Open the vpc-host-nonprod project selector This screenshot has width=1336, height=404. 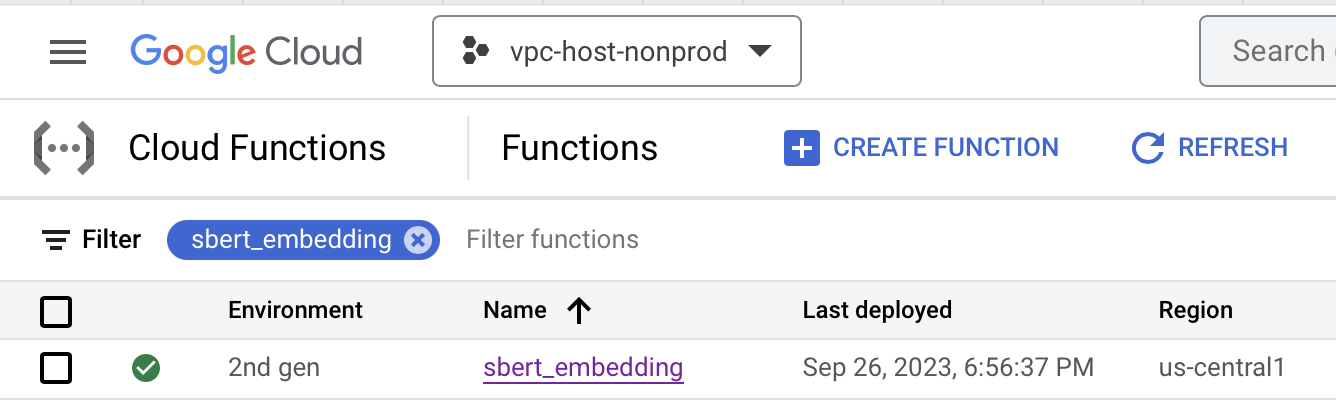click(616, 51)
